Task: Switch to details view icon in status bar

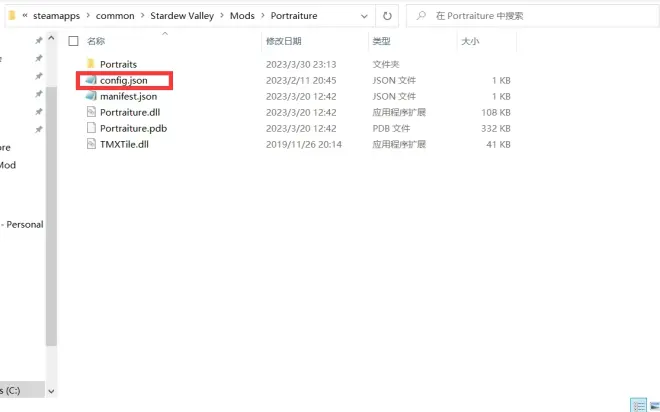Action: pyautogui.click(x=637, y=404)
